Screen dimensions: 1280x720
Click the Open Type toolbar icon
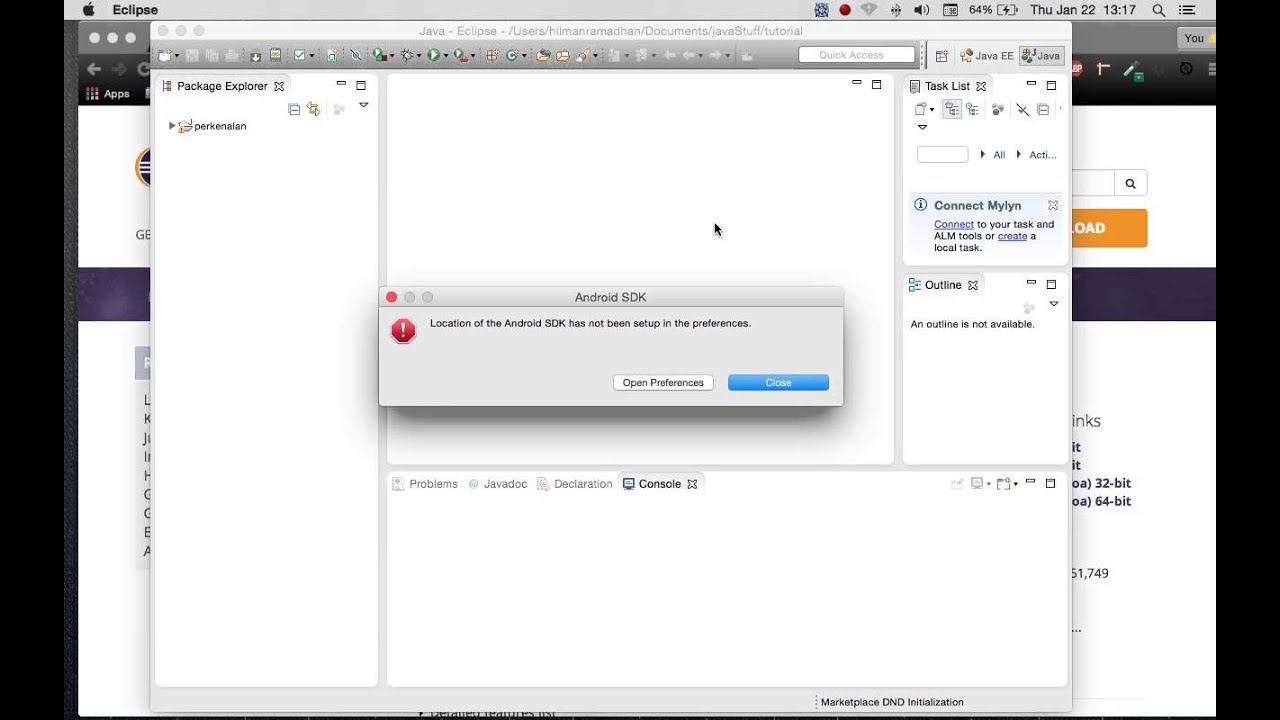coord(542,56)
